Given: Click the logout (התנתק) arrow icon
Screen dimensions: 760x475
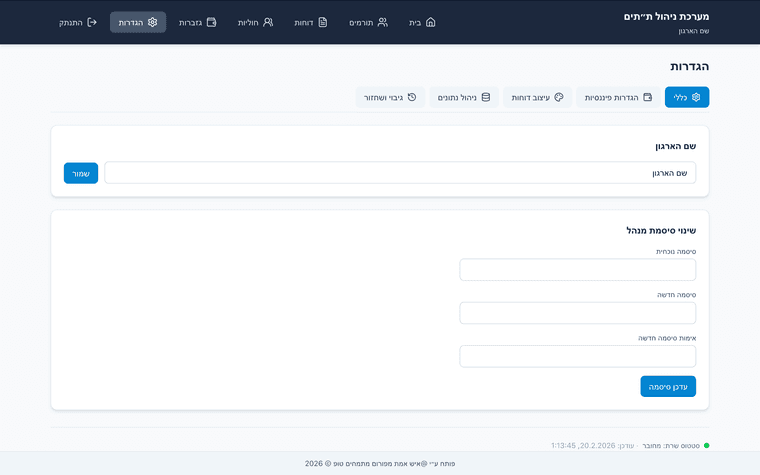Looking at the screenshot, I should click(92, 22).
